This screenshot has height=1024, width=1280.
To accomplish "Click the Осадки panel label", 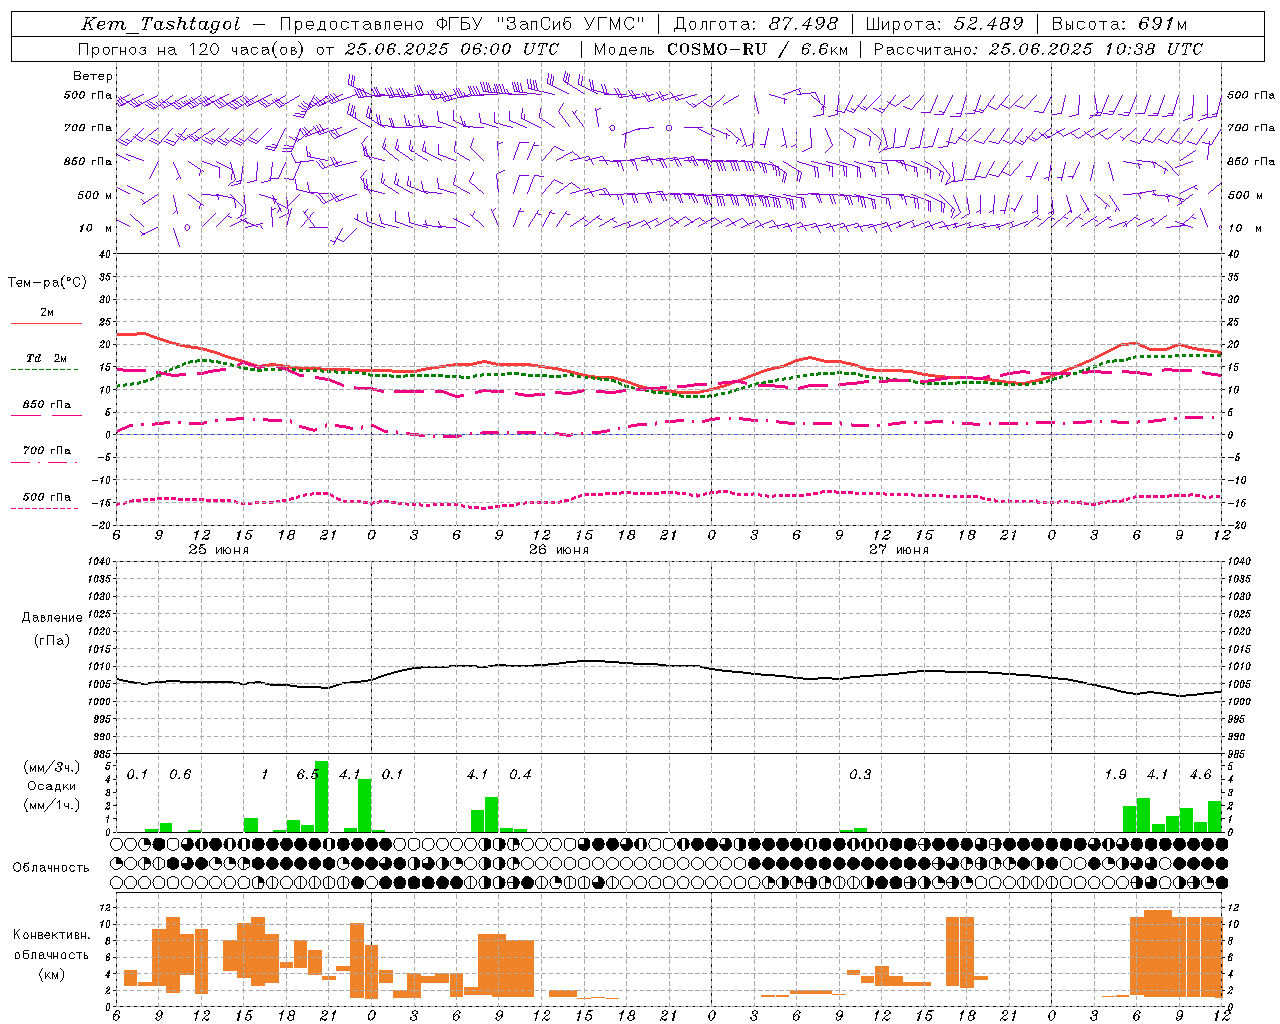I will tap(52, 786).
